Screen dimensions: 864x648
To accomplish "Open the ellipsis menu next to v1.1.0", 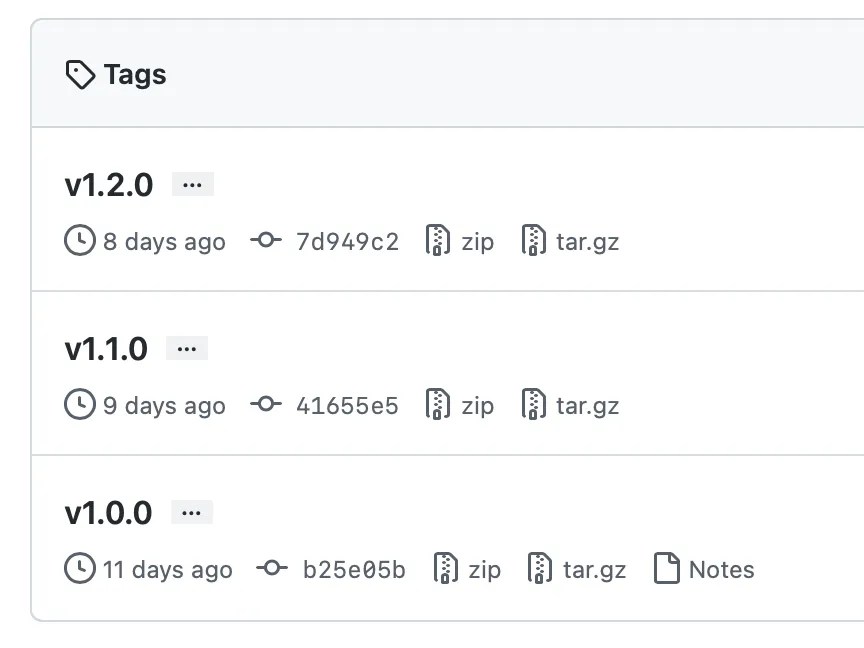I will point(187,347).
